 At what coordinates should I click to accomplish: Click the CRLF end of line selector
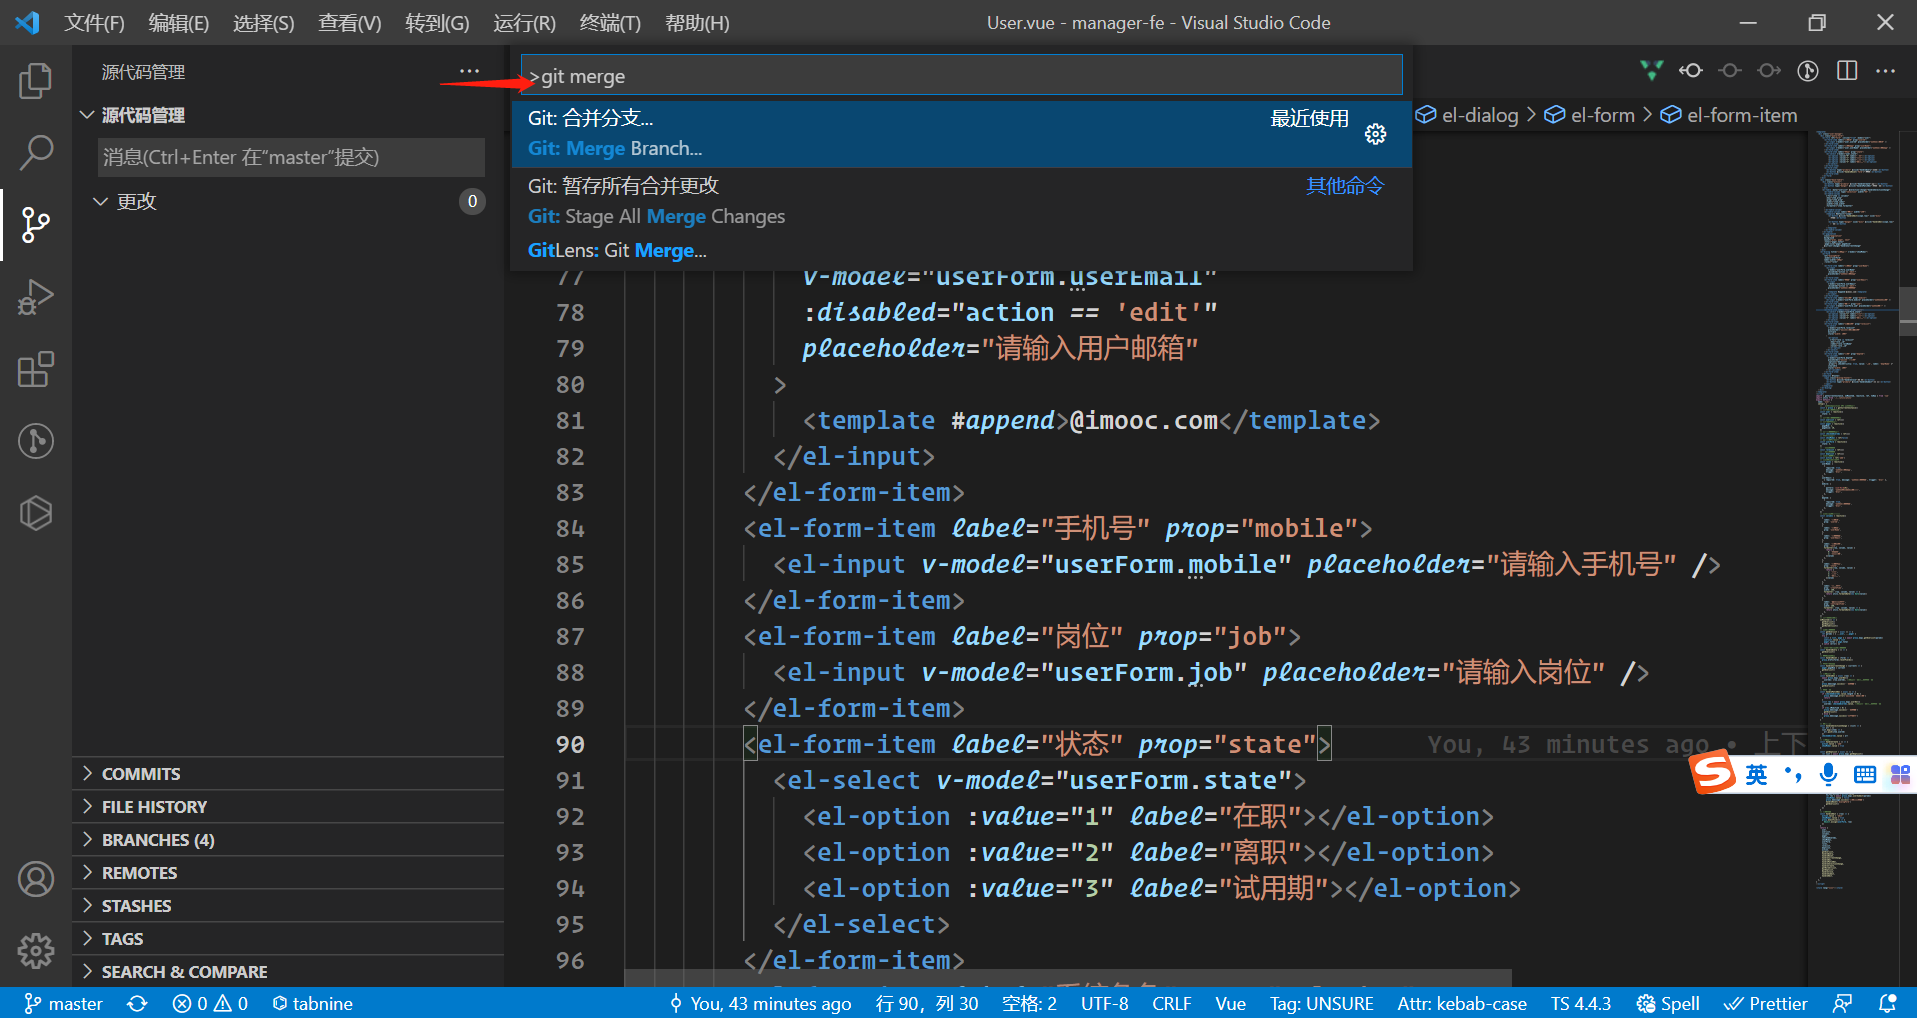point(1171,1003)
